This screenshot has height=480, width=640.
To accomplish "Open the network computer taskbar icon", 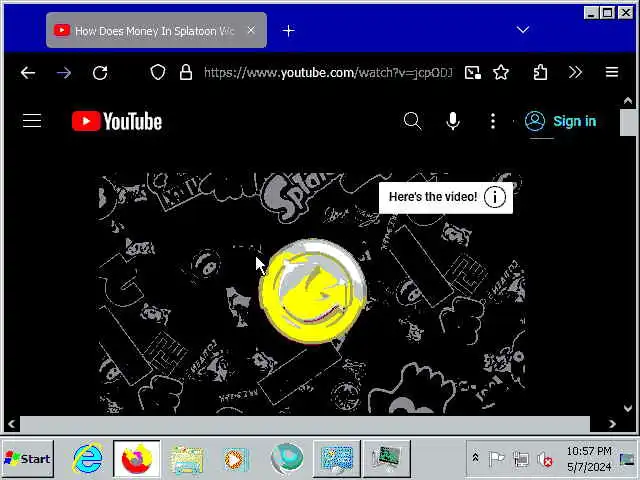I will [387, 458].
